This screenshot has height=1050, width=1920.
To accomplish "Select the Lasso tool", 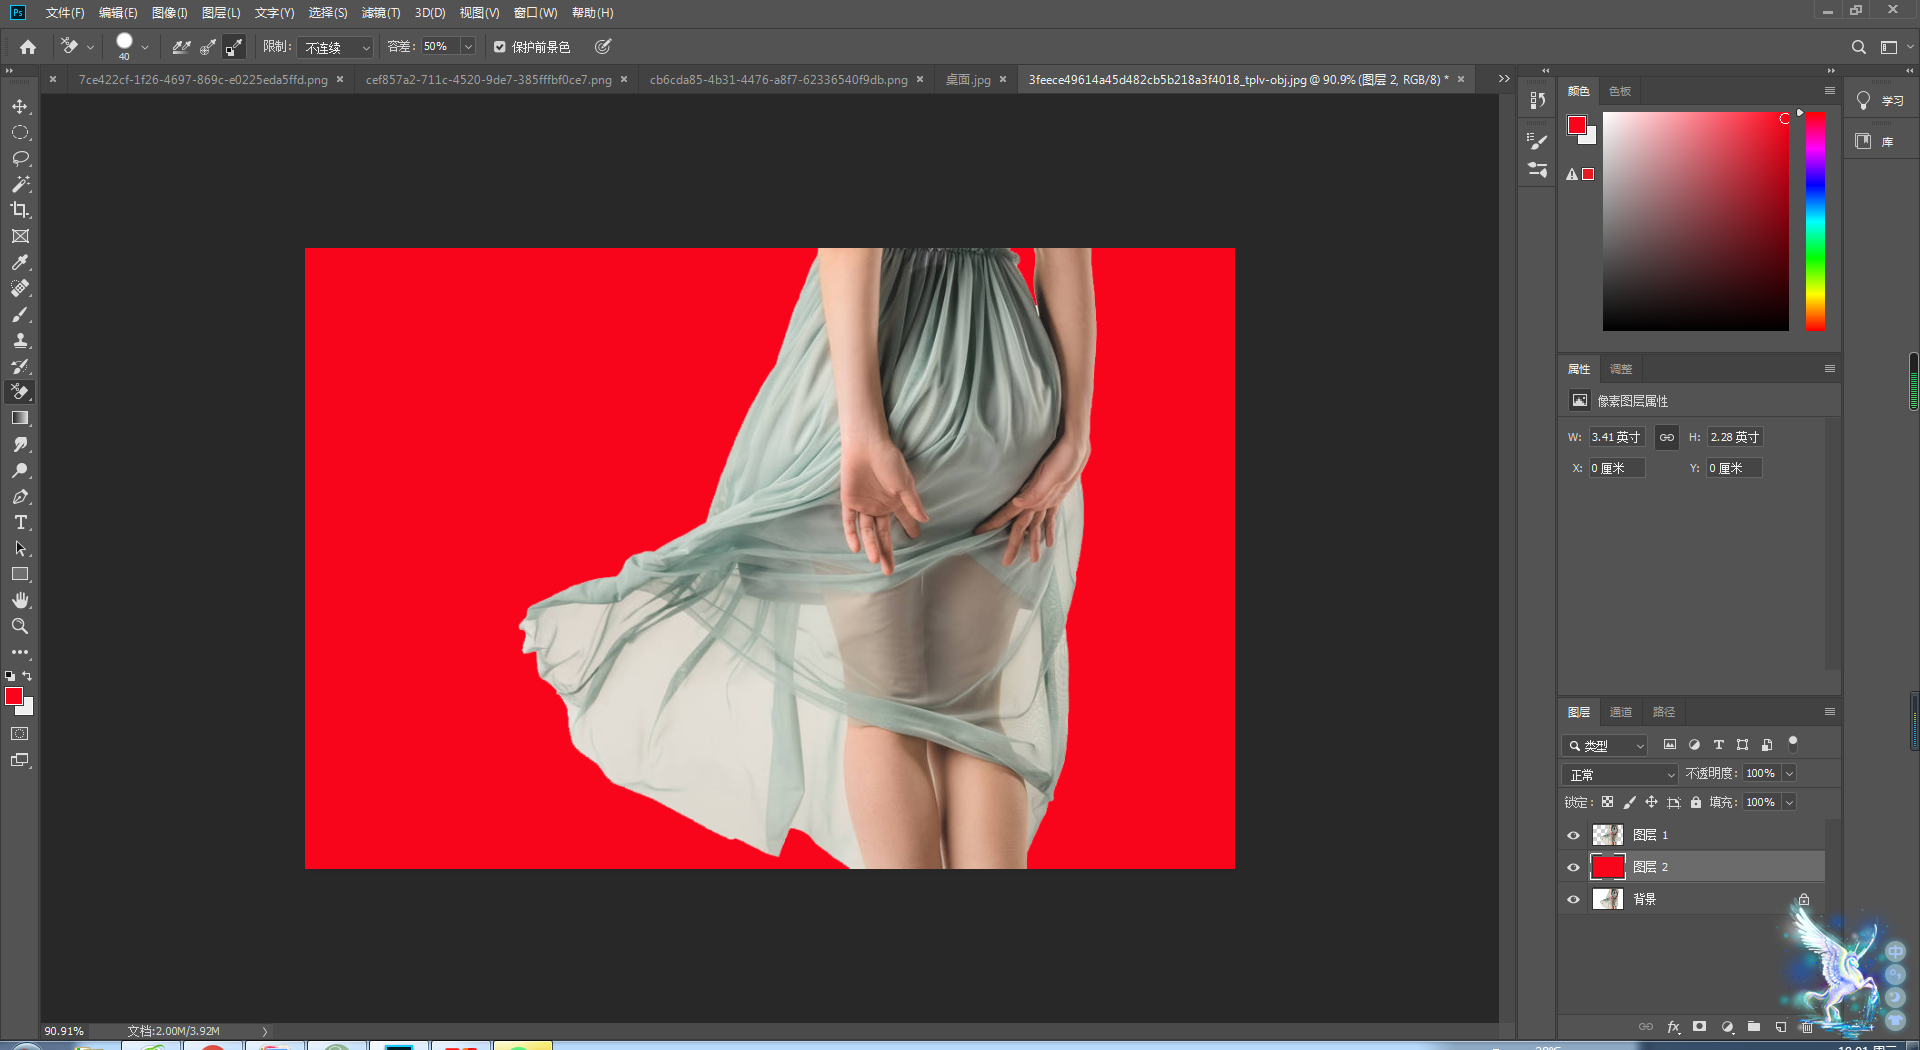I will point(20,158).
